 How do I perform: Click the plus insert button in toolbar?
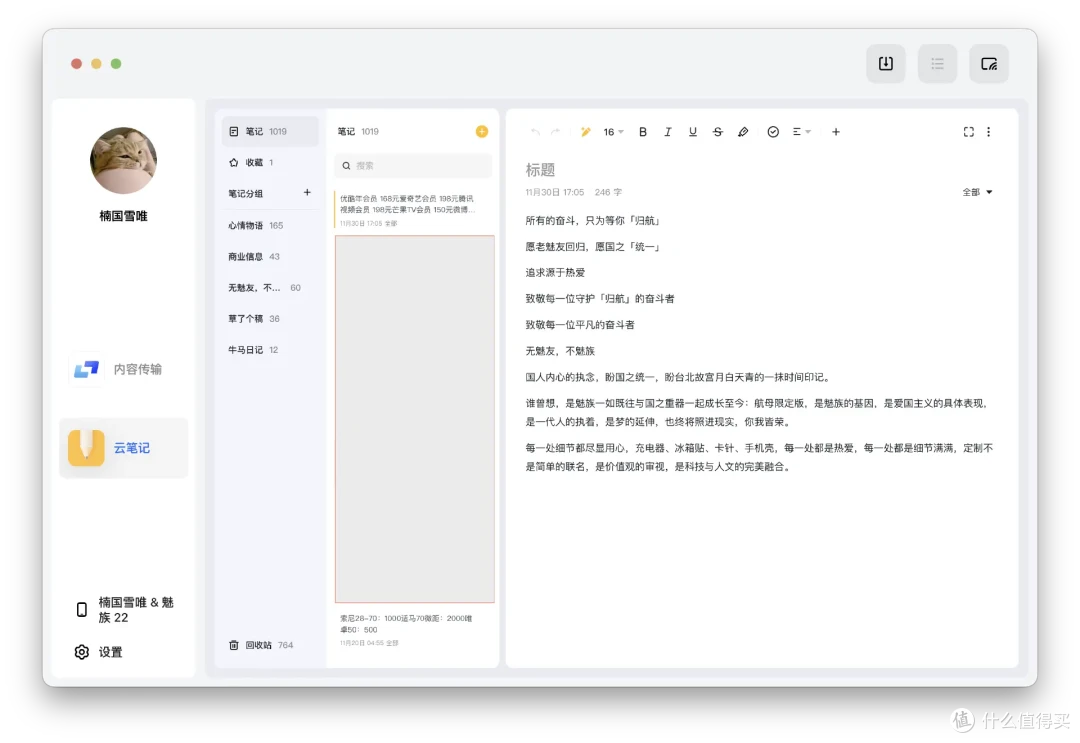tap(835, 132)
